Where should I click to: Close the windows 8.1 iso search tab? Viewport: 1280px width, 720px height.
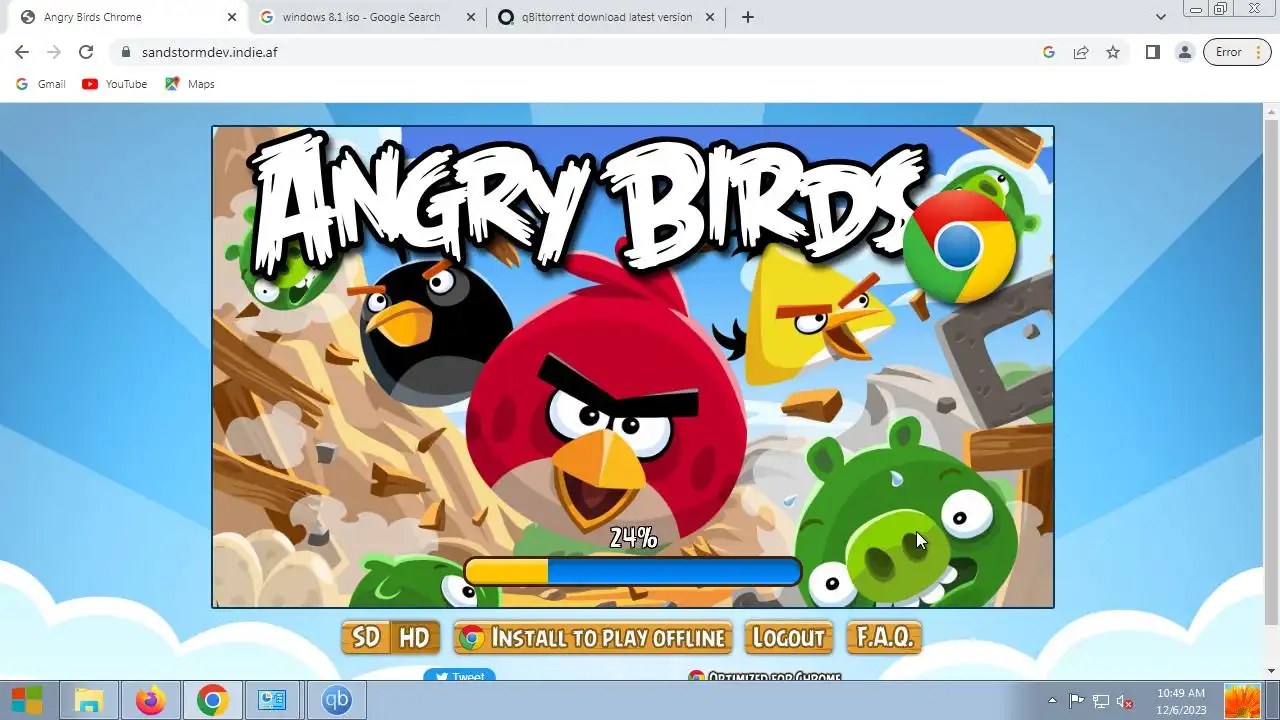471,17
